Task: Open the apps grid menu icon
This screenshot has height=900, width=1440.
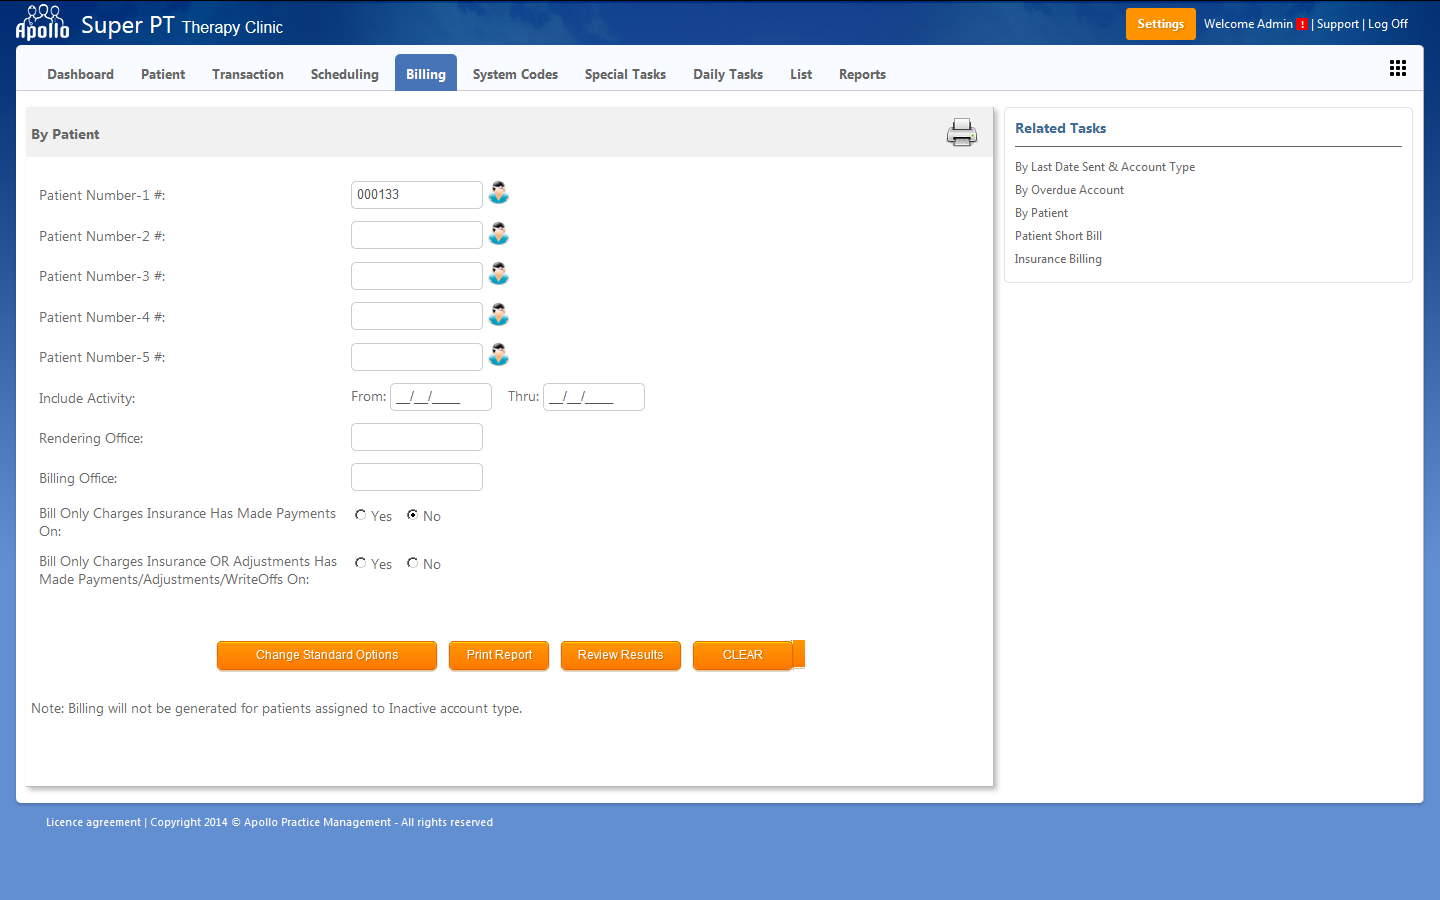Action: [1397, 68]
